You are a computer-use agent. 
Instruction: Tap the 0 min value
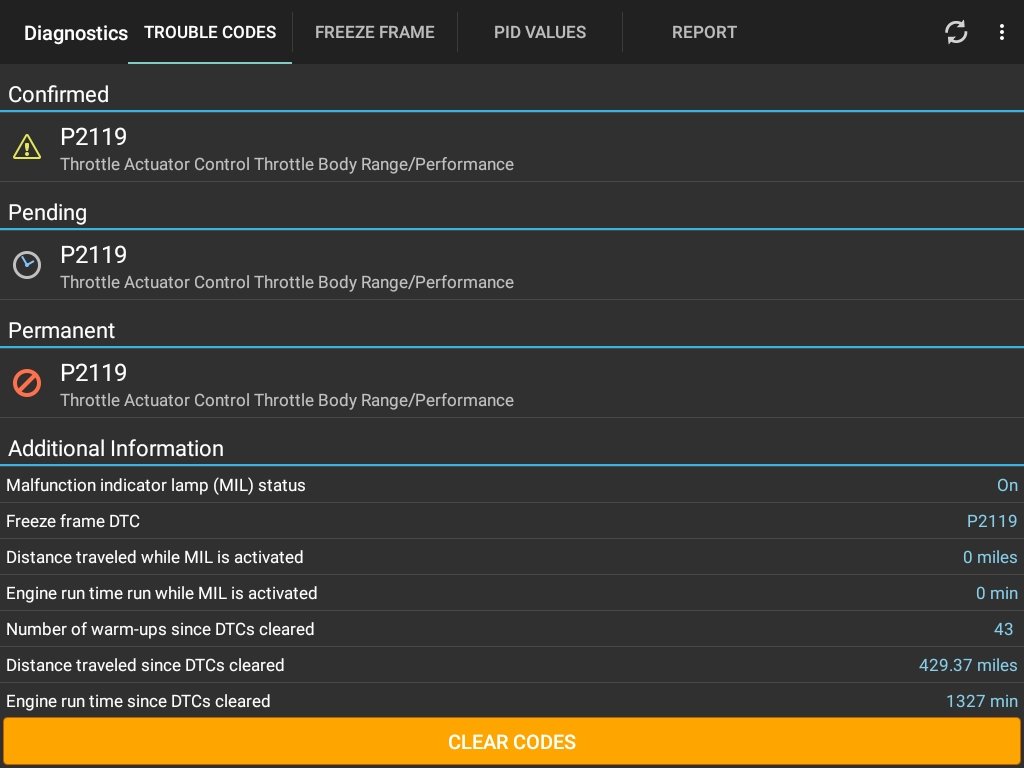coord(997,593)
